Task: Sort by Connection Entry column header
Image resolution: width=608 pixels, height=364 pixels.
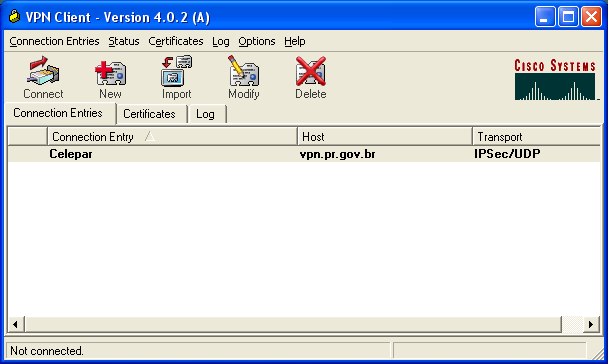Action: 172,137
